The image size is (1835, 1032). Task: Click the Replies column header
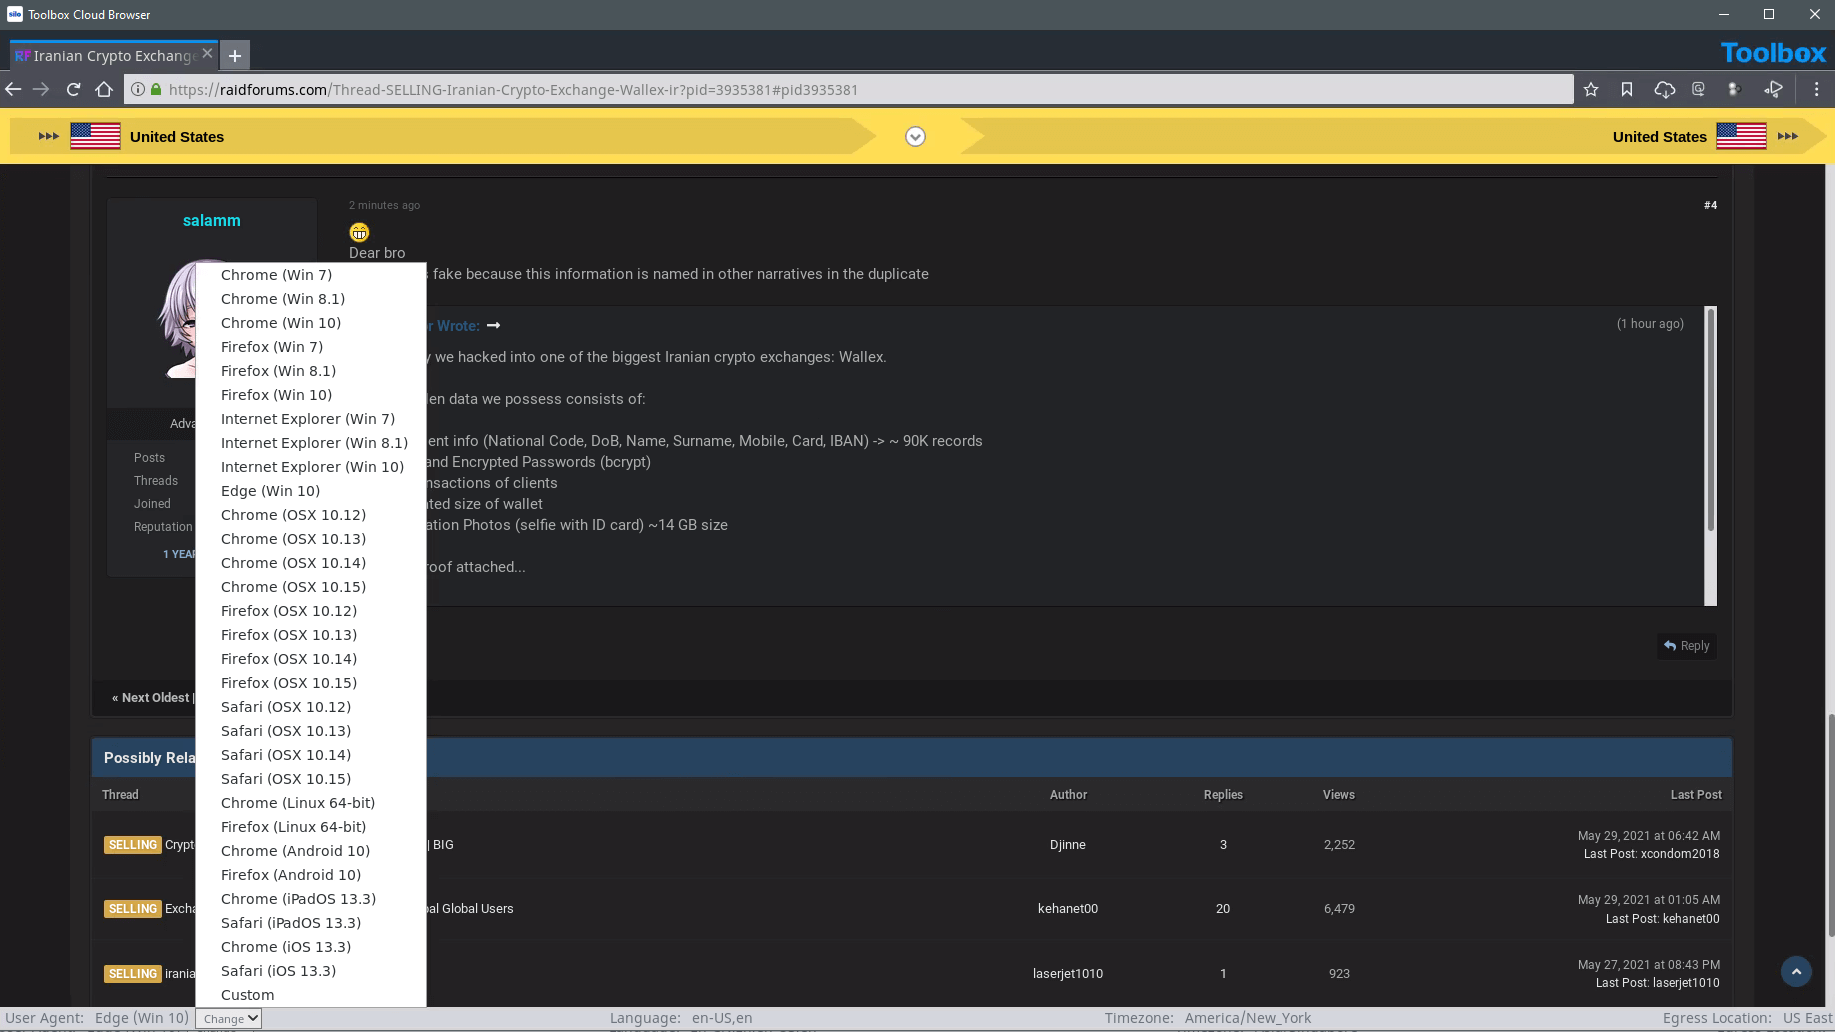tap(1223, 795)
